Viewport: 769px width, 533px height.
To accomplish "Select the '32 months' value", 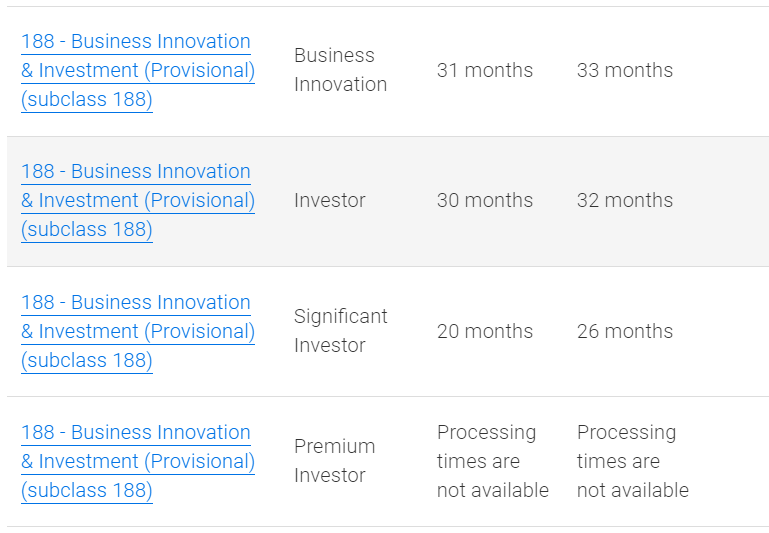I will click(x=625, y=200).
